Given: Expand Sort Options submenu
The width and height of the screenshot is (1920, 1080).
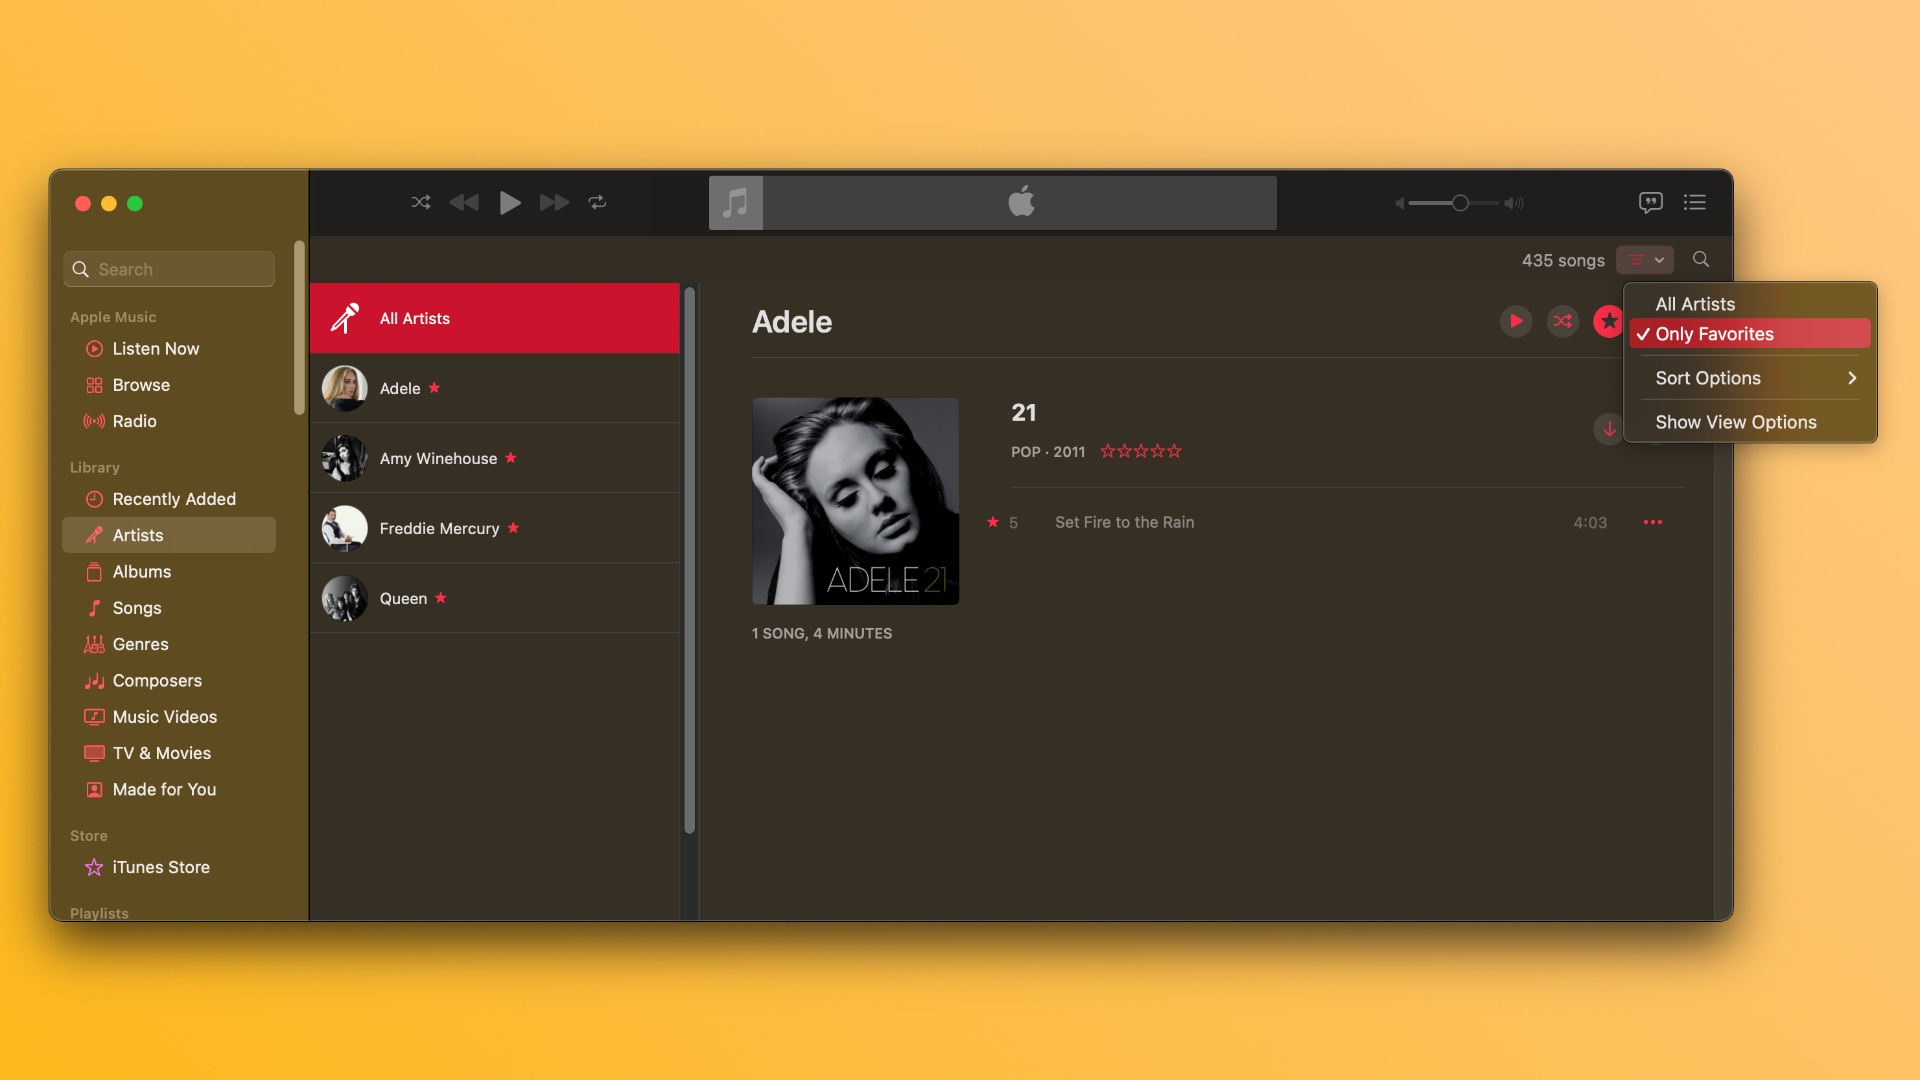Looking at the screenshot, I should pyautogui.click(x=1750, y=378).
